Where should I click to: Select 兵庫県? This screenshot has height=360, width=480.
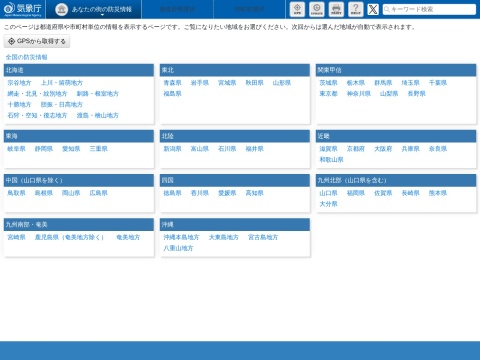point(410,149)
